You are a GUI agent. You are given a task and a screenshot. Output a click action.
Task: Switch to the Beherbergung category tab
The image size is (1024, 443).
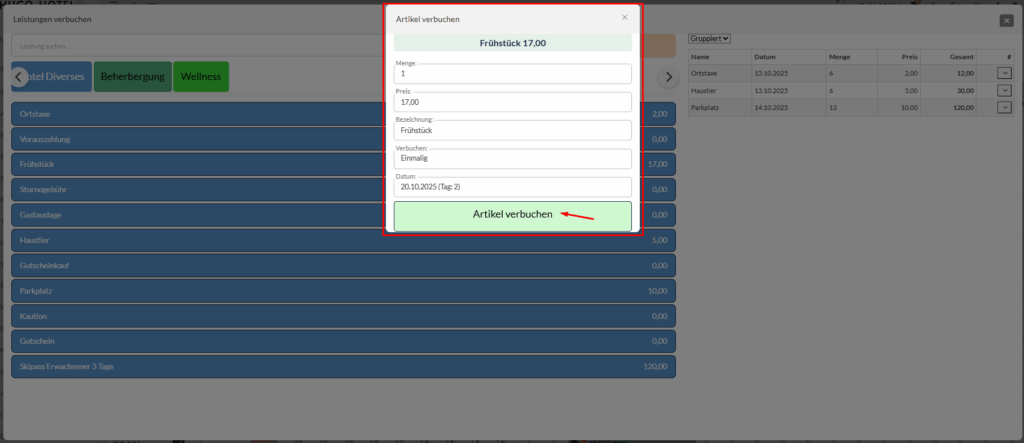tap(132, 77)
